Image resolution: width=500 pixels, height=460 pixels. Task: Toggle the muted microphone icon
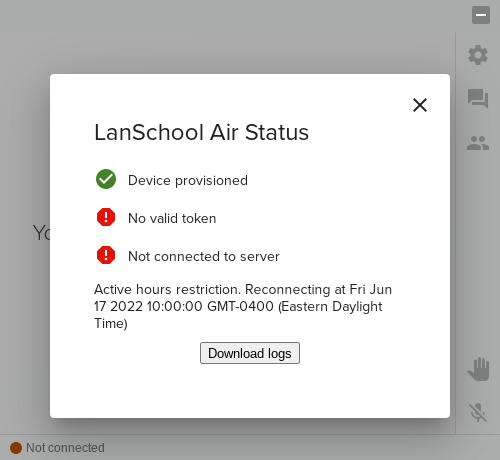pyautogui.click(x=478, y=412)
